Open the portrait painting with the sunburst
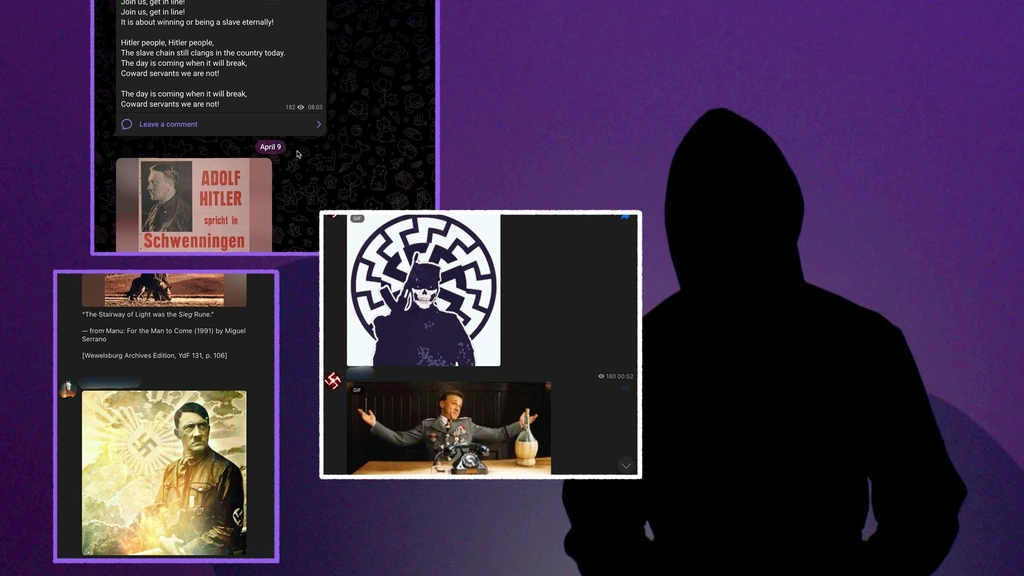This screenshot has width=1024, height=576. click(164, 473)
